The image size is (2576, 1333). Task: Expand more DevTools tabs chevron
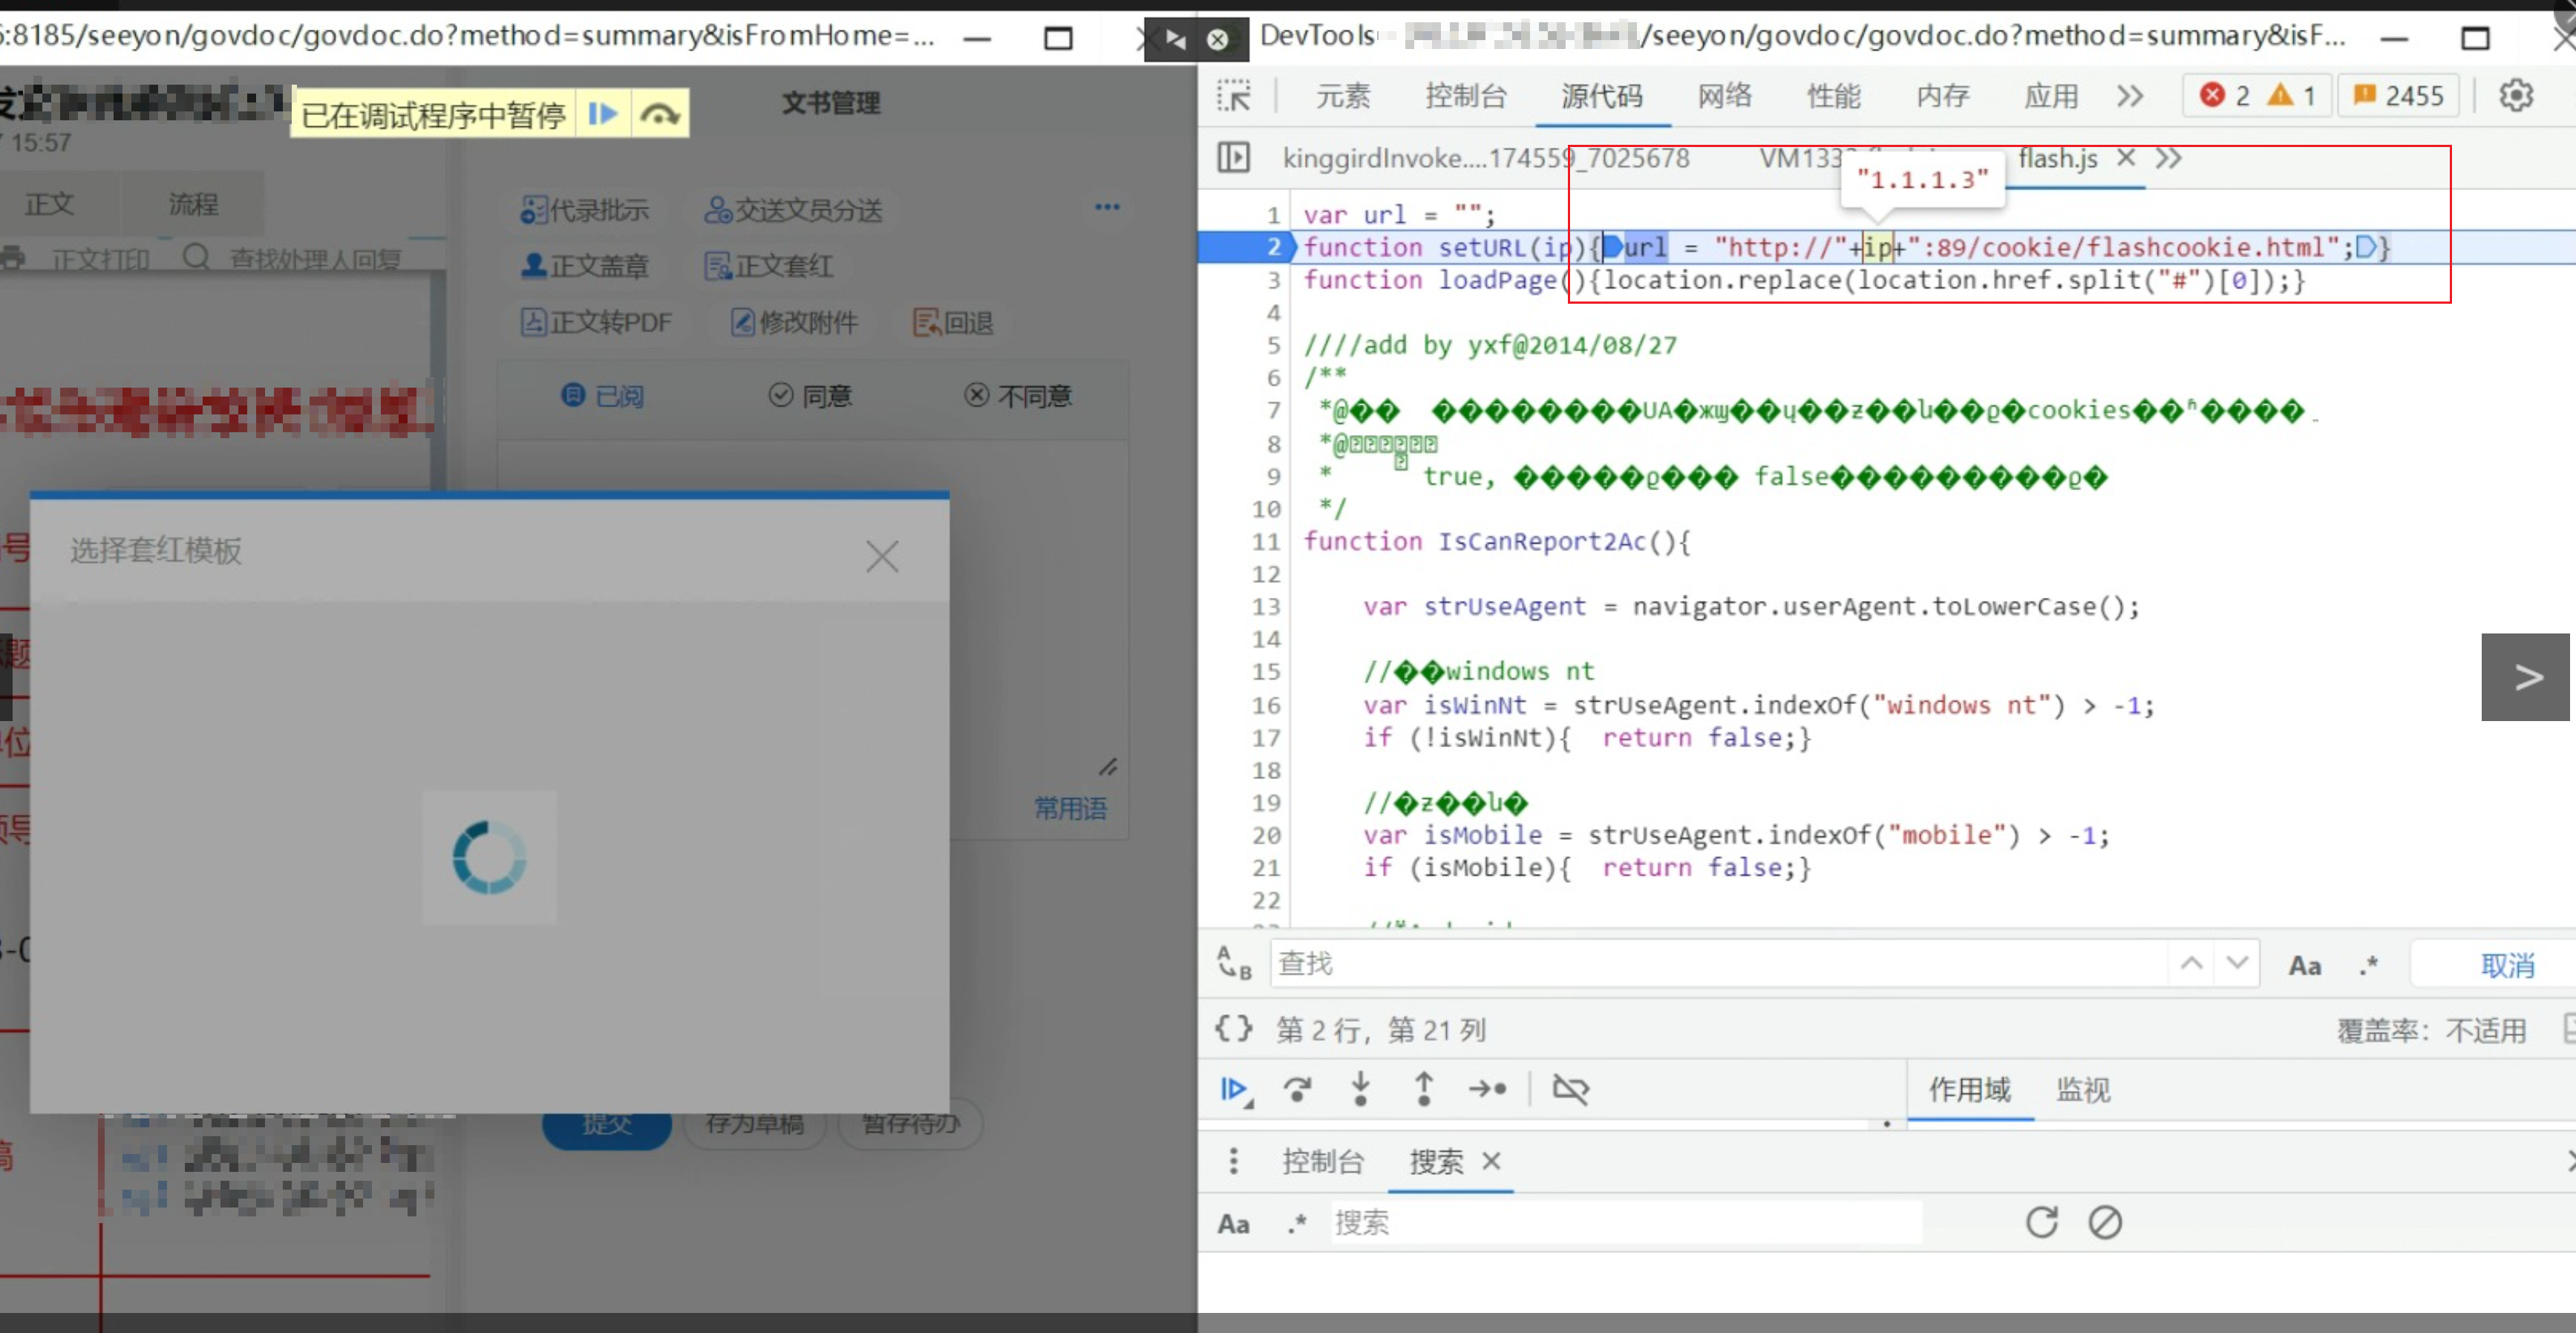coord(2130,96)
